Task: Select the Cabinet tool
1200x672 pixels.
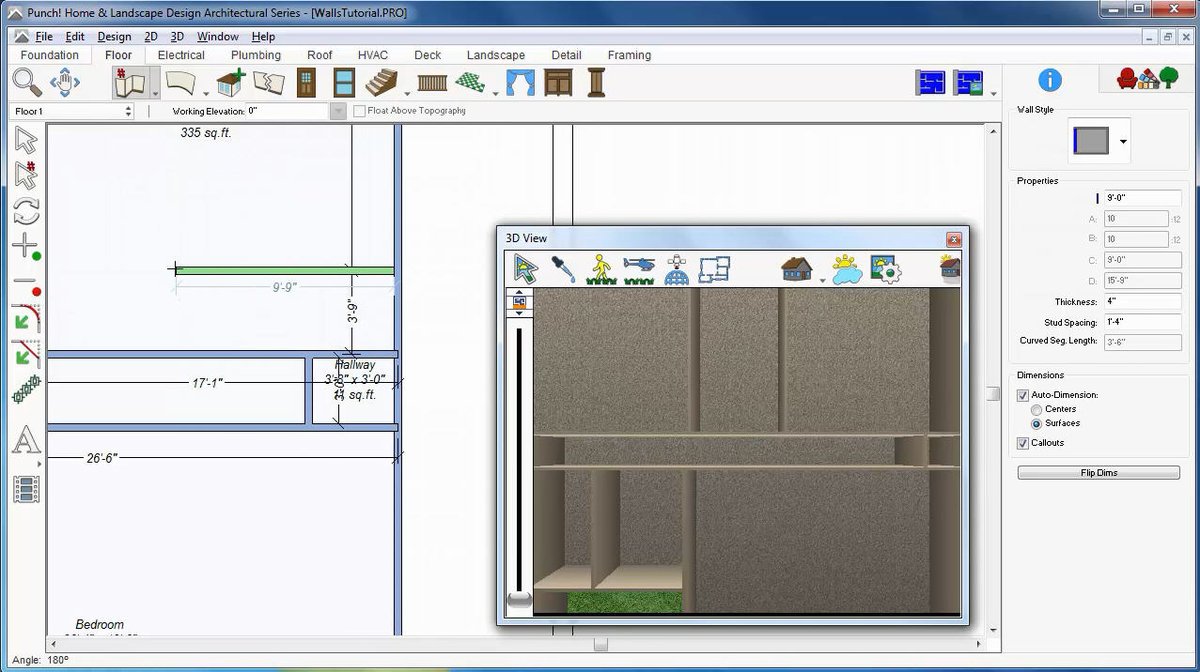Action: pos(558,82)
